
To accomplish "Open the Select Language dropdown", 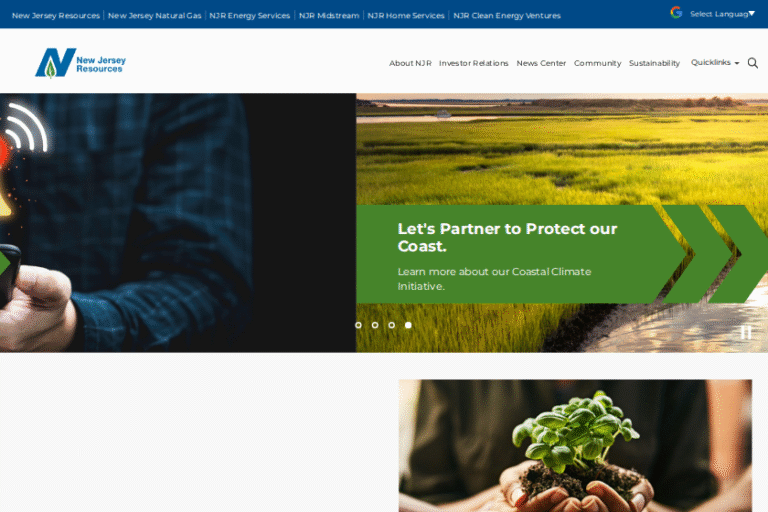I will [x=722, y=14].
